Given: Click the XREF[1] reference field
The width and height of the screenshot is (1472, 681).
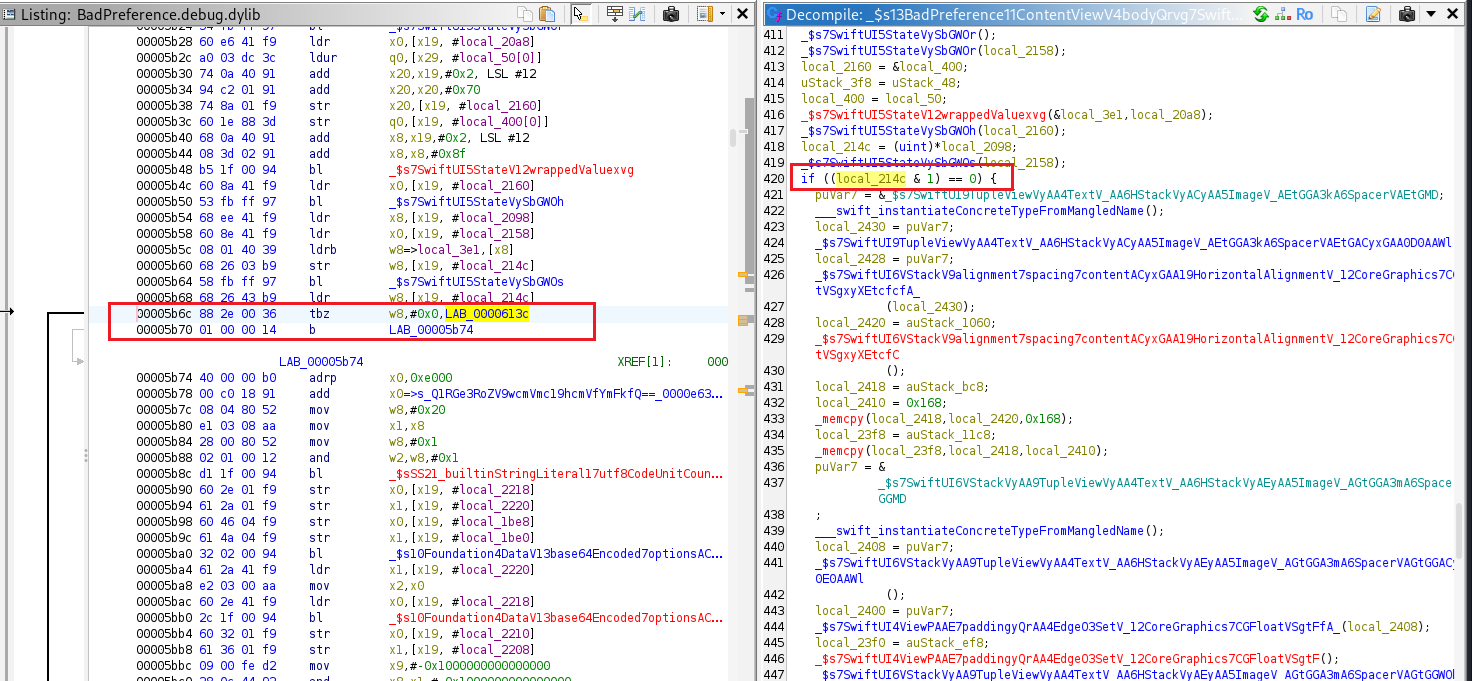Looking at the screenshot, I should (x=645, y=360).
